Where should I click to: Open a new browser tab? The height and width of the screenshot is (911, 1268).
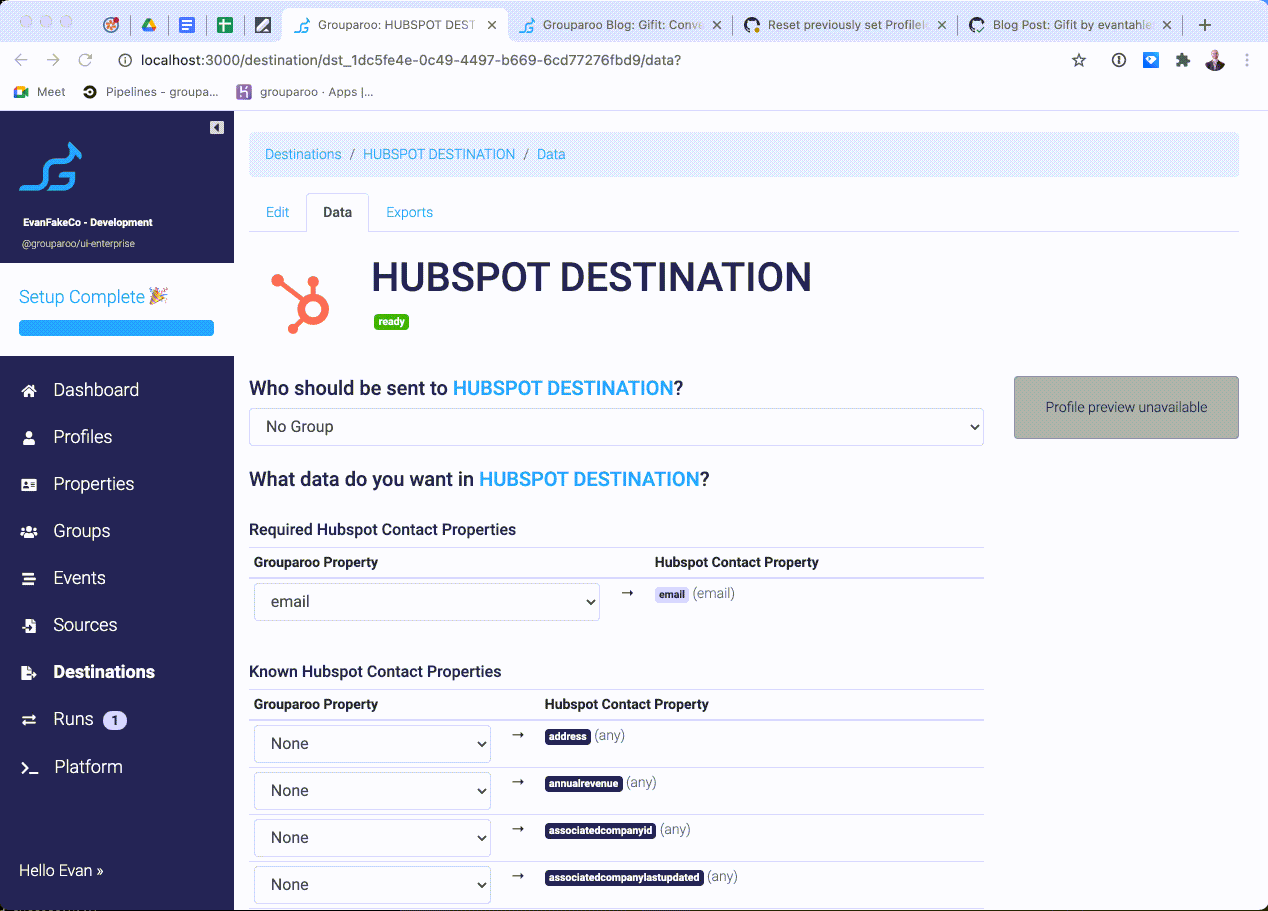coord(1205,25)
